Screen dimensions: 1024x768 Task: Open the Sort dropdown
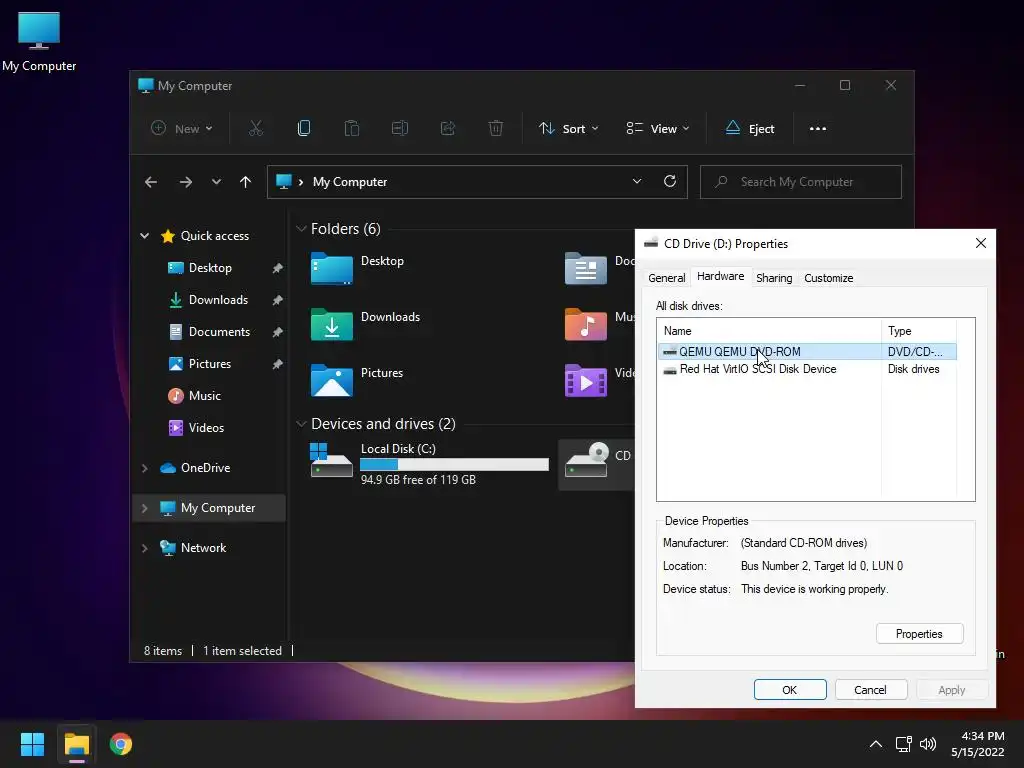[568, 129]
